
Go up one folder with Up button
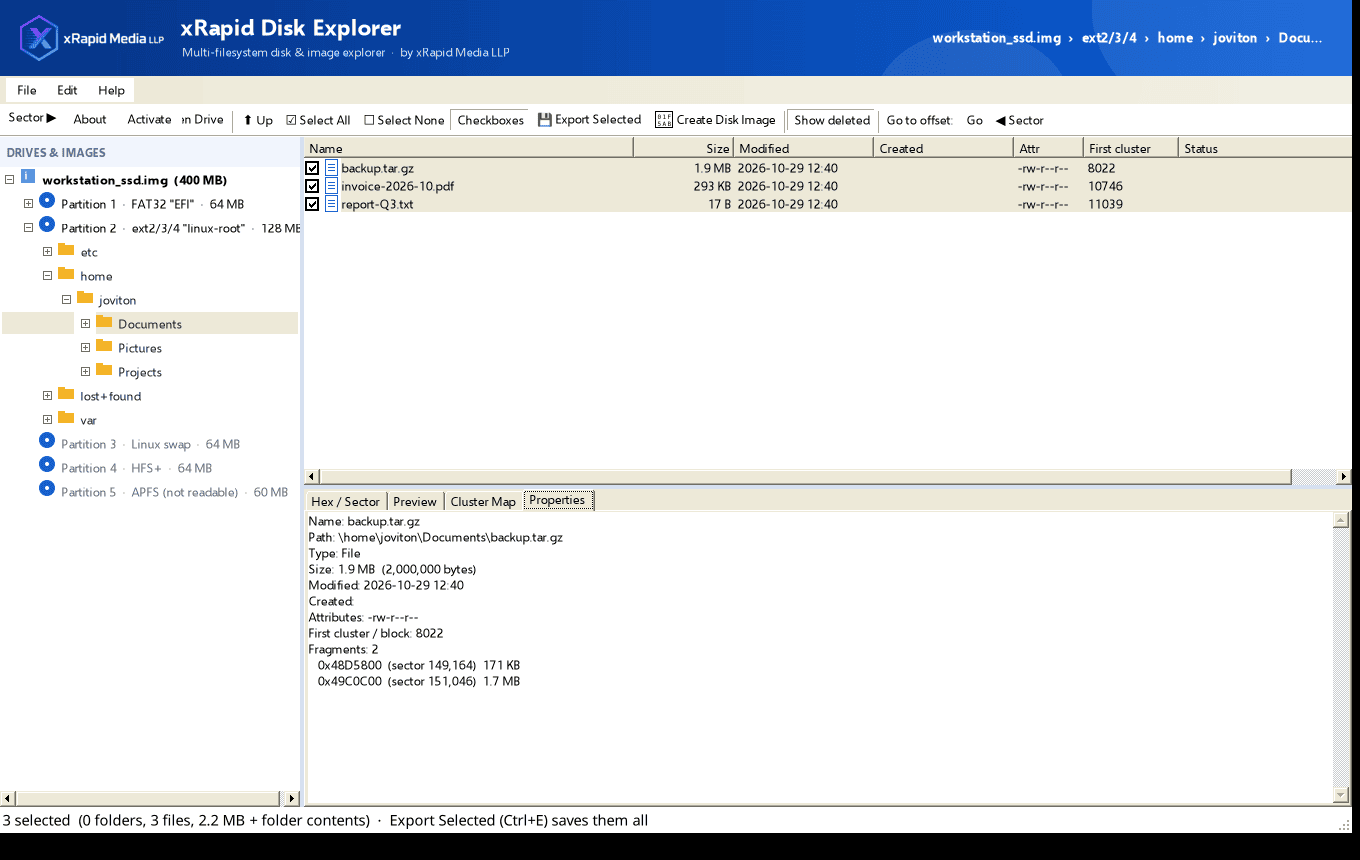tap(258, 120)
